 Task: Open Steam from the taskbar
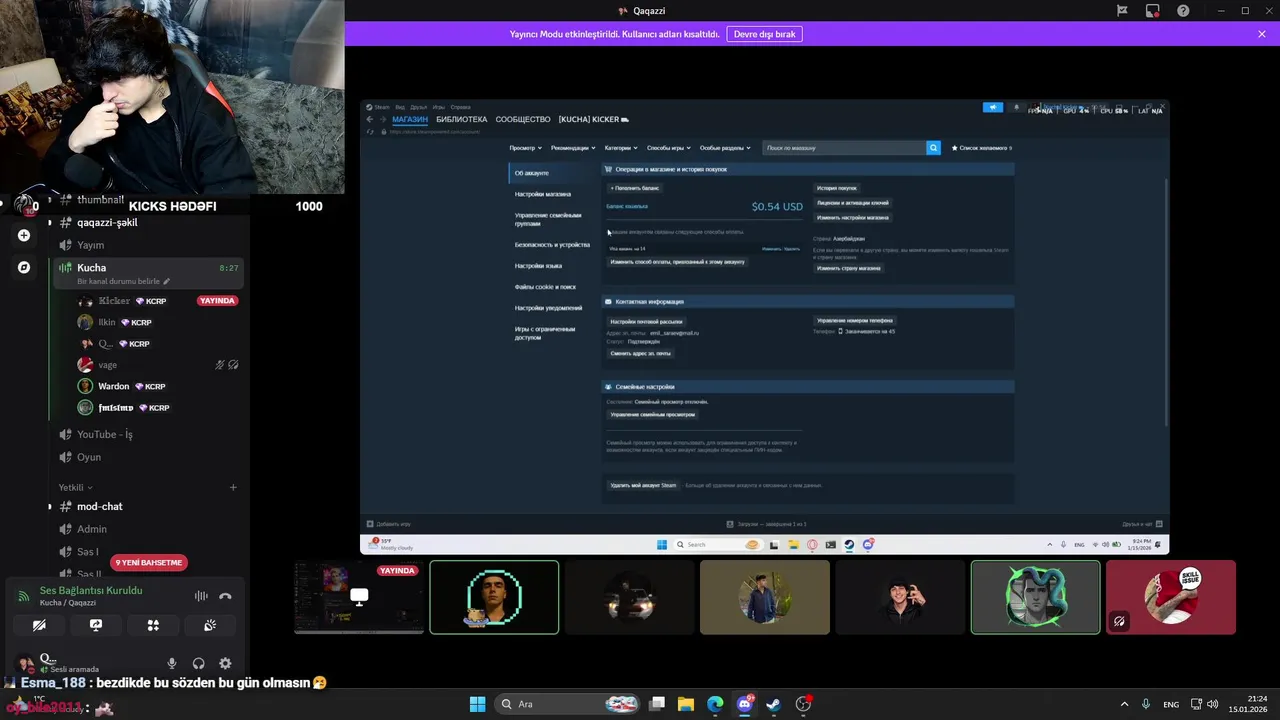coord(774,704)
